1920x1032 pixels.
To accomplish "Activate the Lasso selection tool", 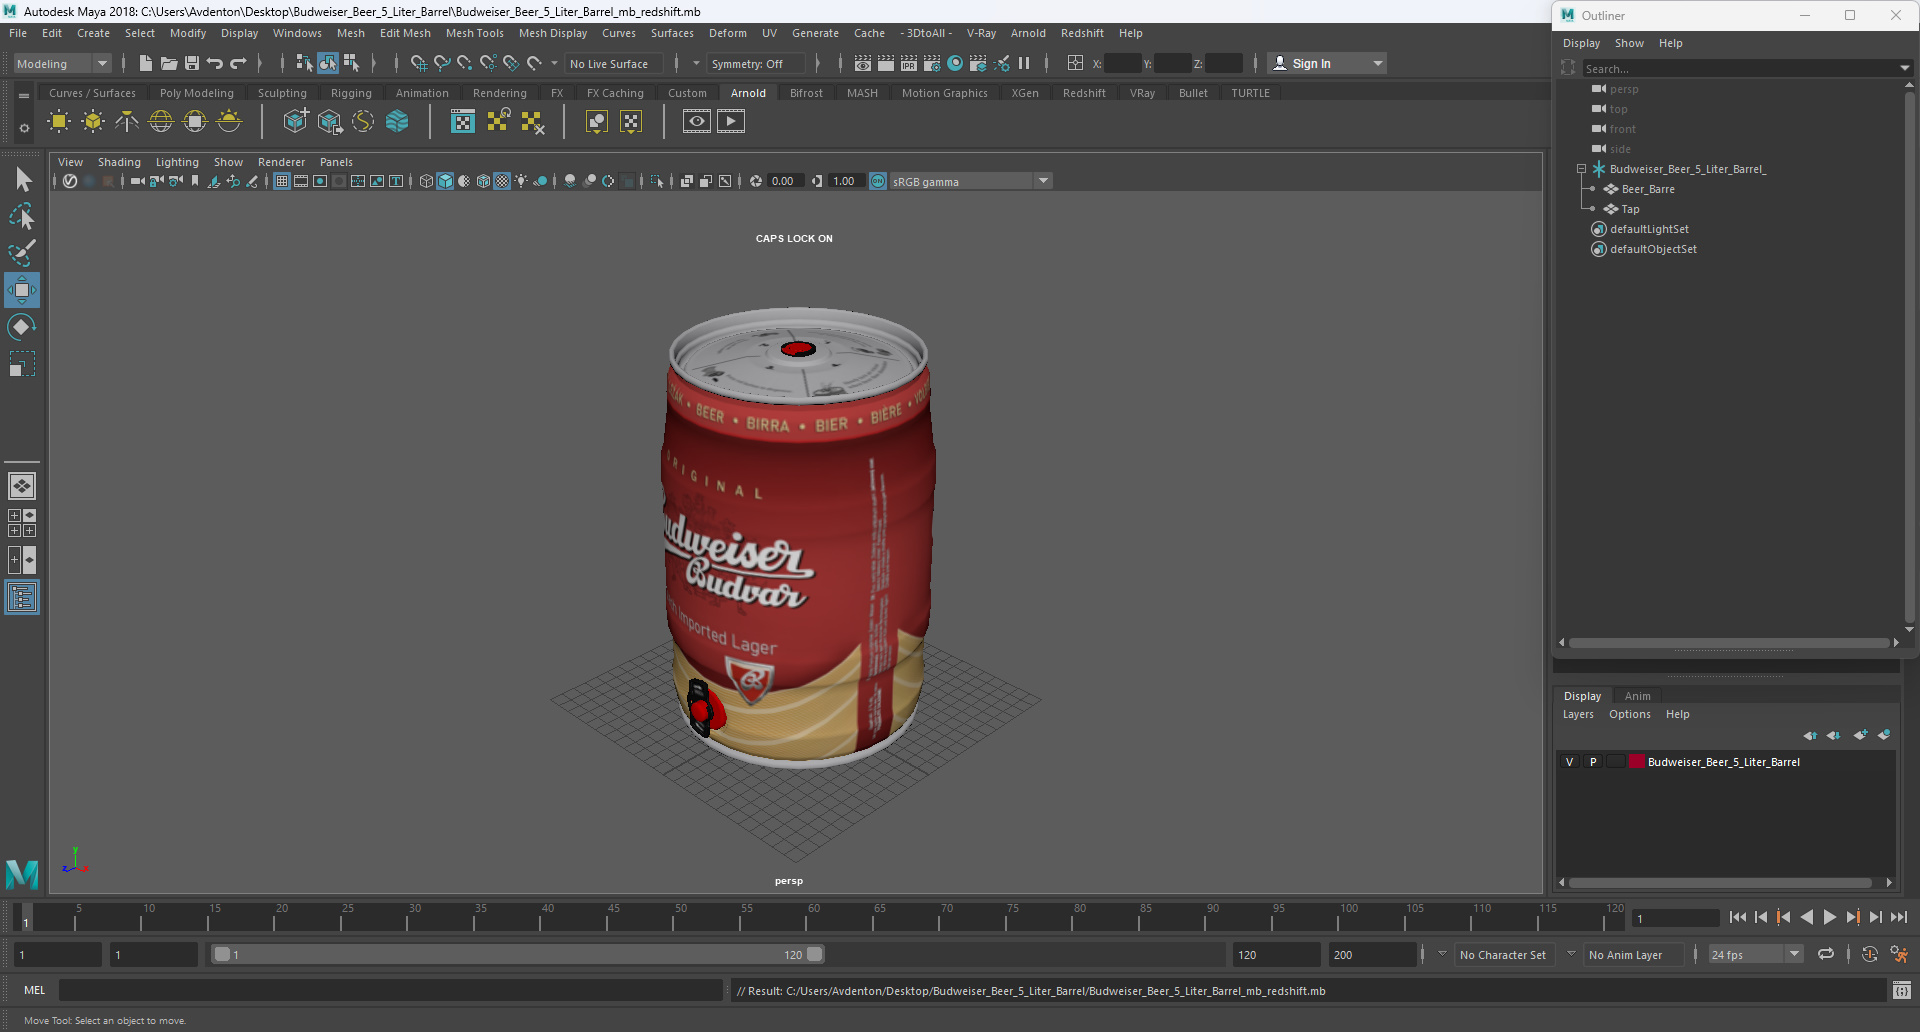I will pos(22,216).
